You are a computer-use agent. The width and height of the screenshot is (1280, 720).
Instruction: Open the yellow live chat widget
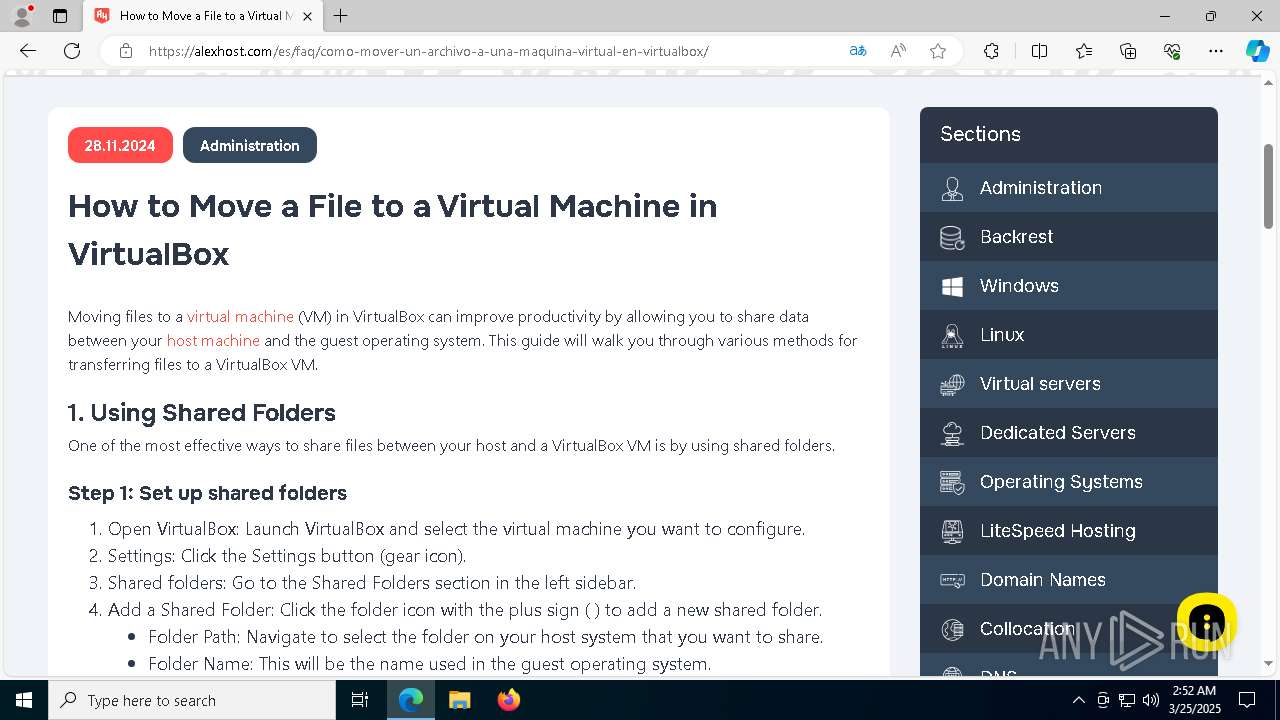coord(1207,623)
